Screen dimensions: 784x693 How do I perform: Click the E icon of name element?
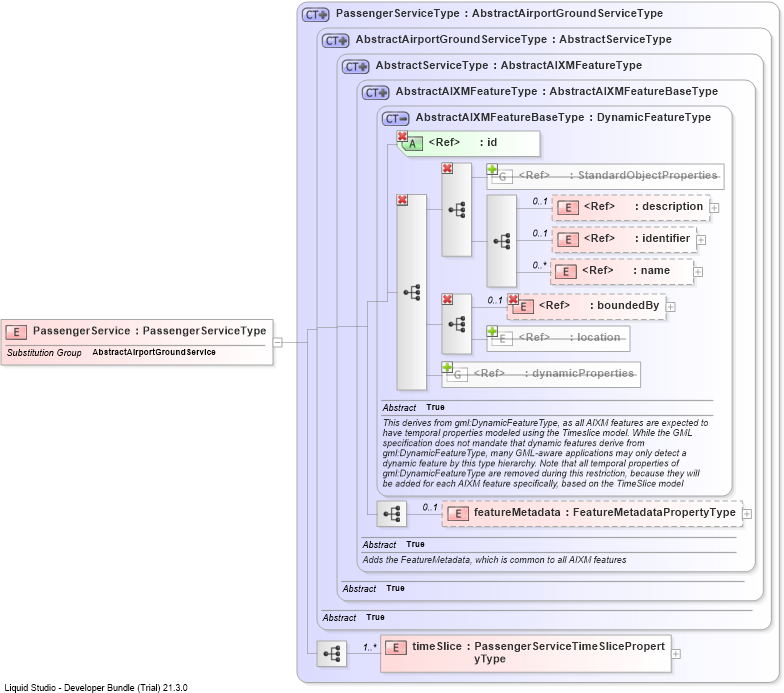(566, 272)
